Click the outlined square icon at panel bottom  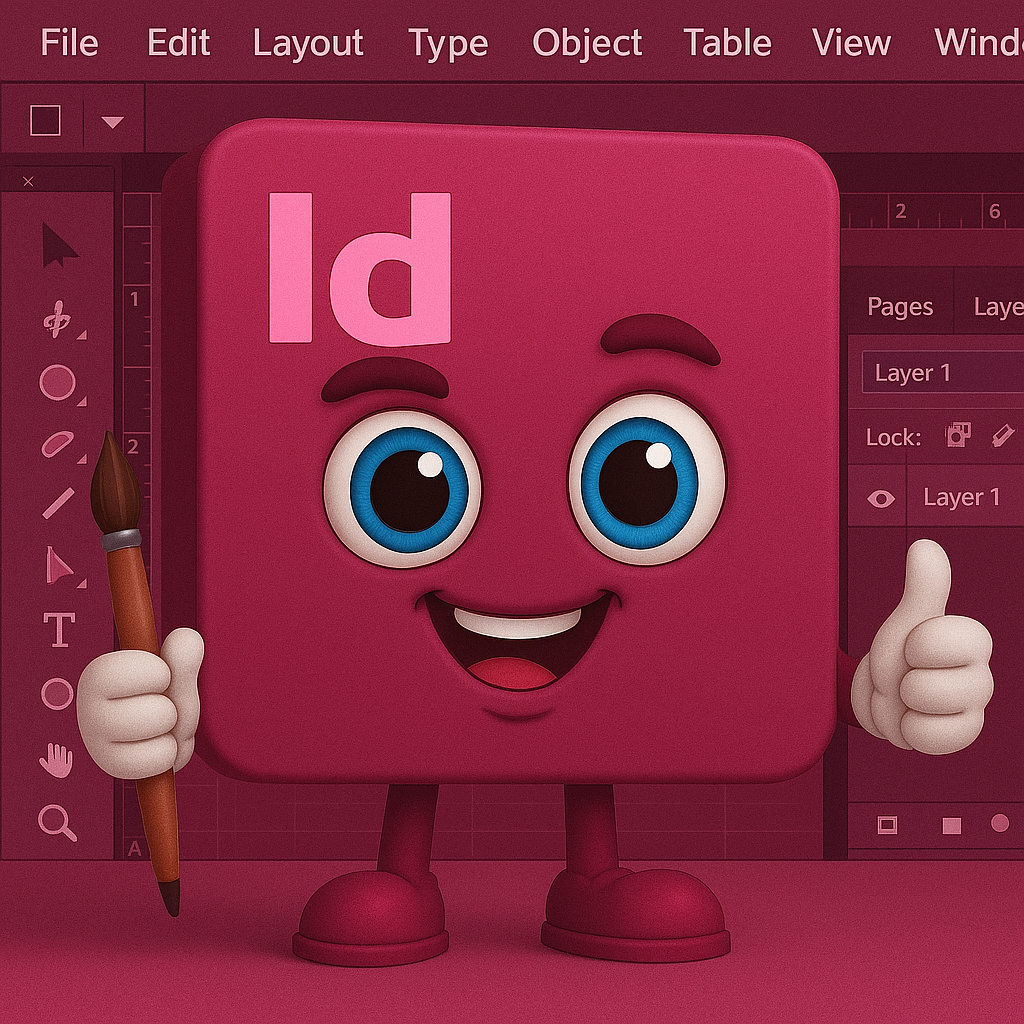point(887,825)
